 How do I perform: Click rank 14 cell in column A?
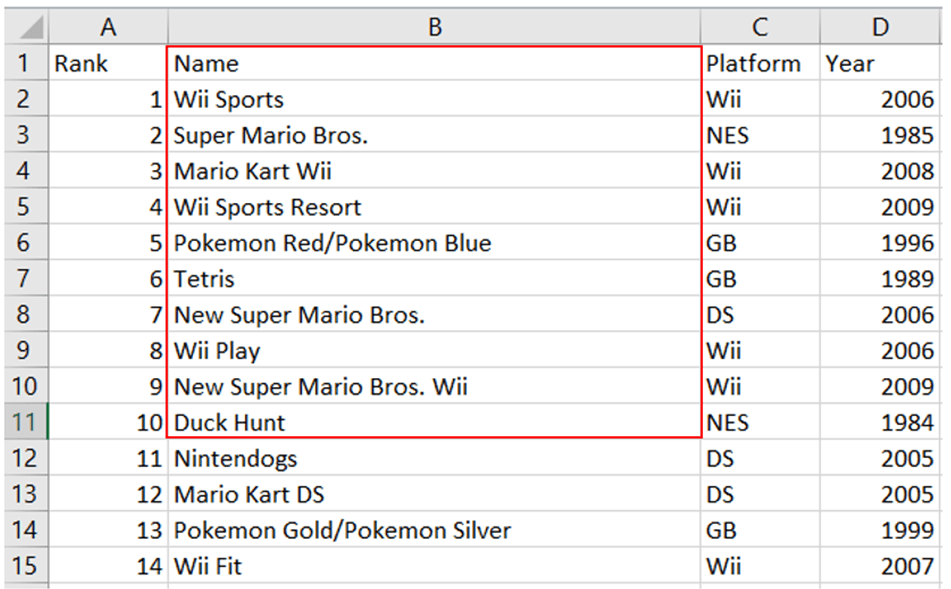tap(108, 566)
